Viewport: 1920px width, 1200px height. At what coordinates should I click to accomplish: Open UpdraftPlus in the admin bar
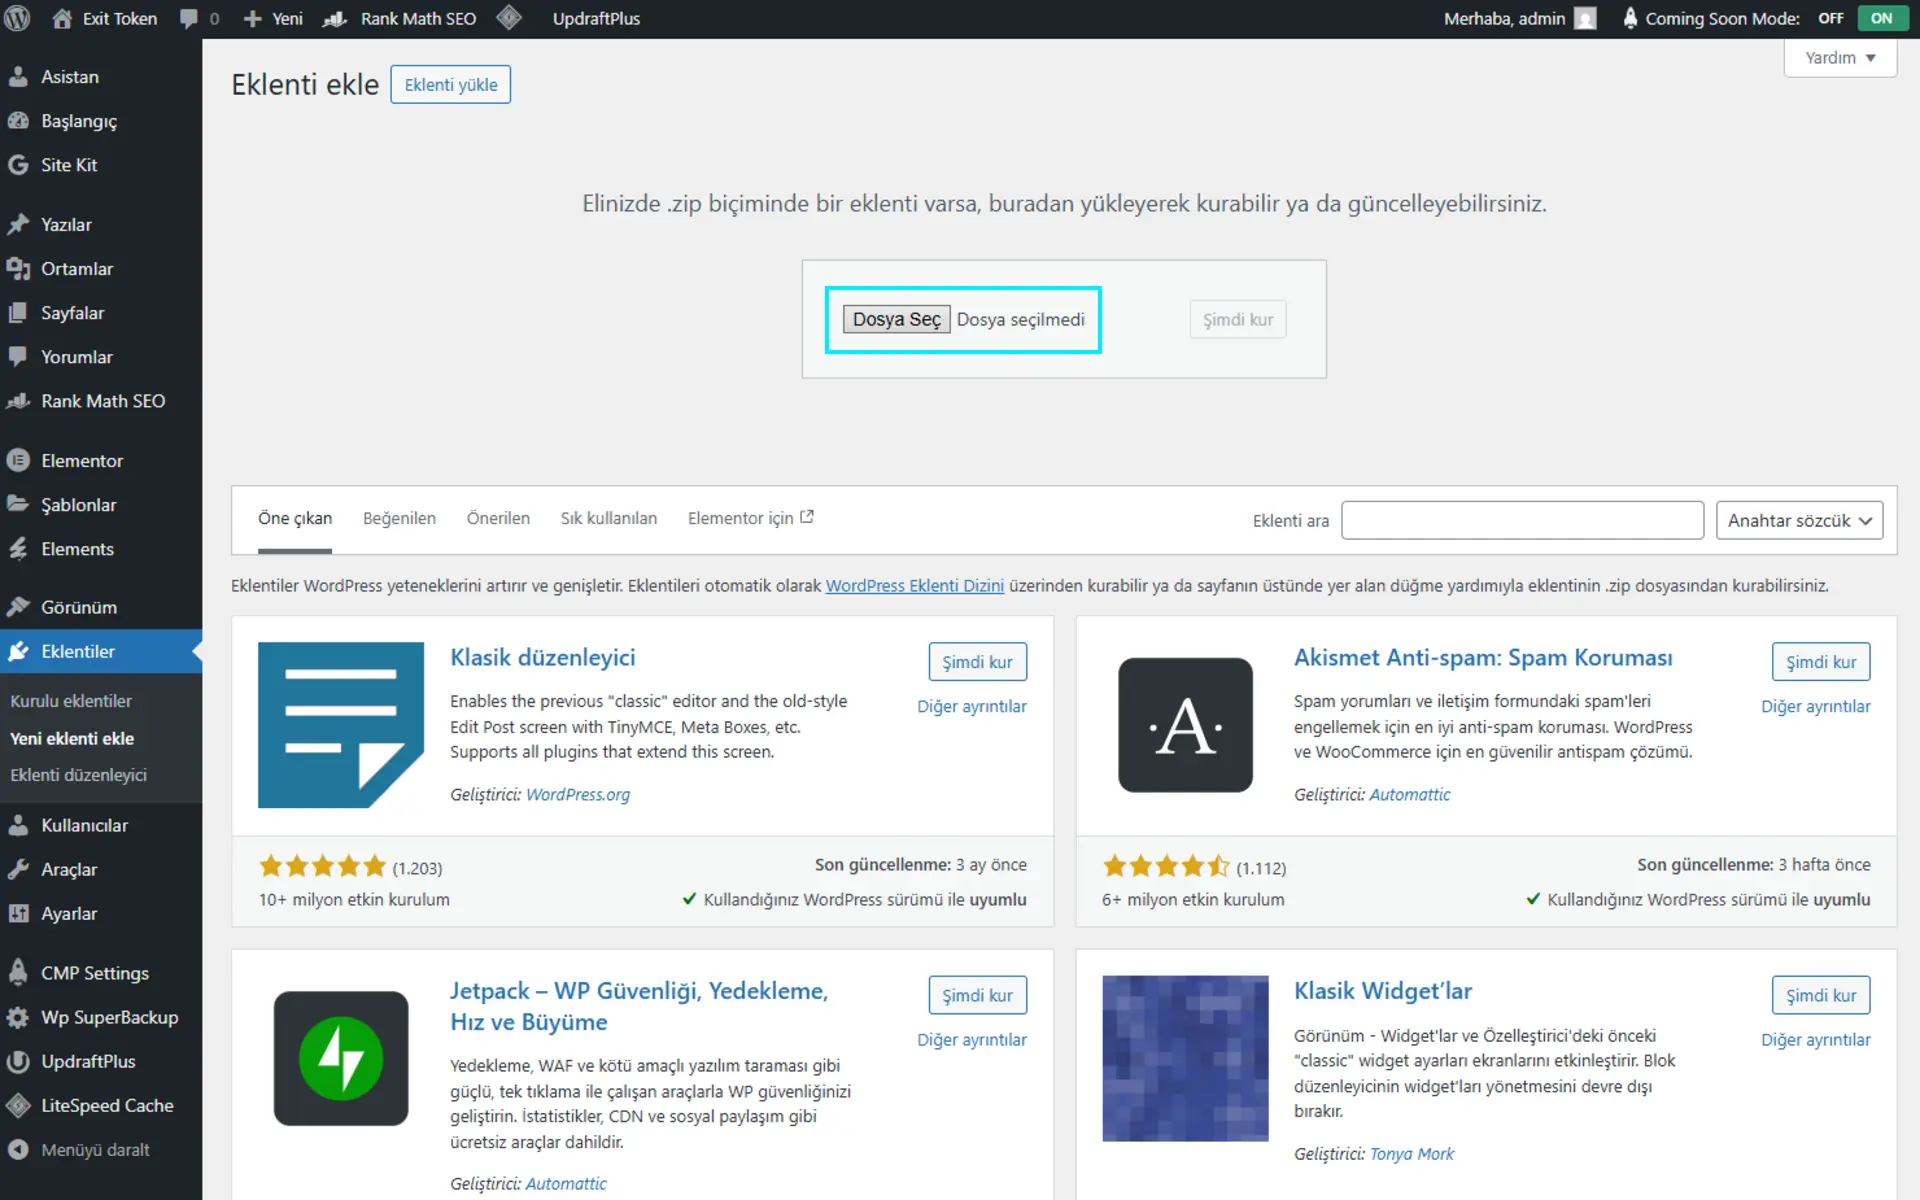click(596, 19)
